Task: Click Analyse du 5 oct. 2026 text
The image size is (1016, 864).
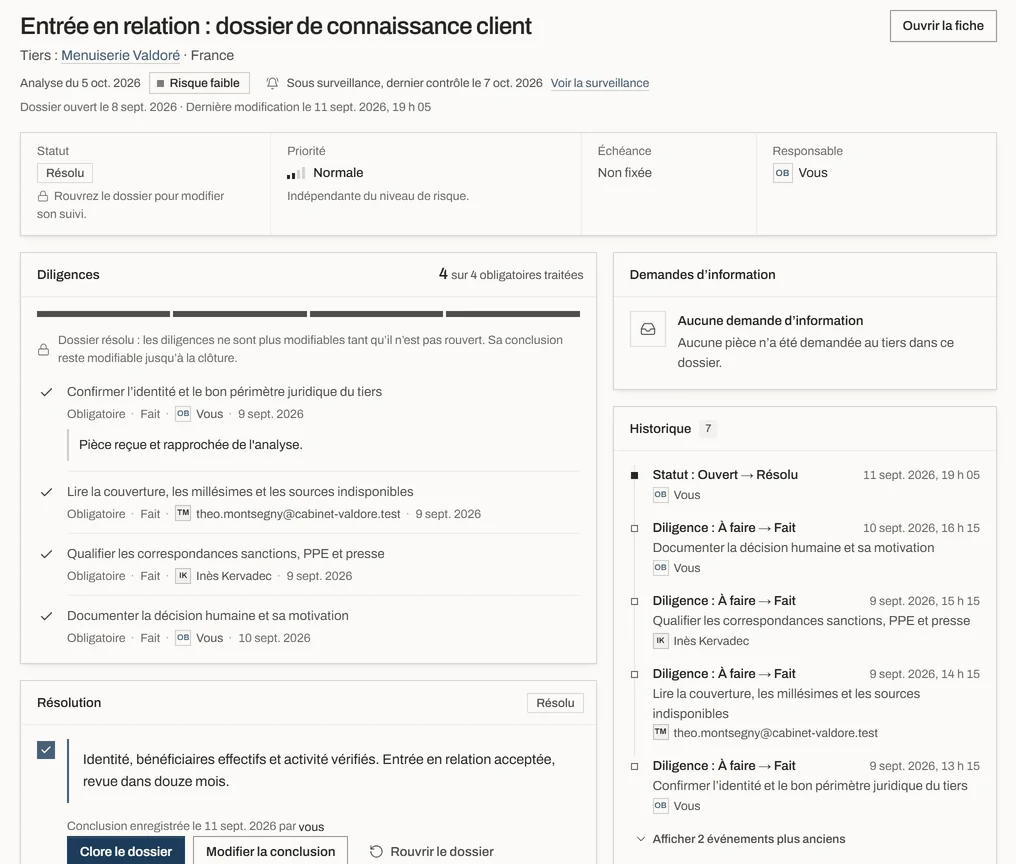Action: pyautogui.click(x=80, y=83)
